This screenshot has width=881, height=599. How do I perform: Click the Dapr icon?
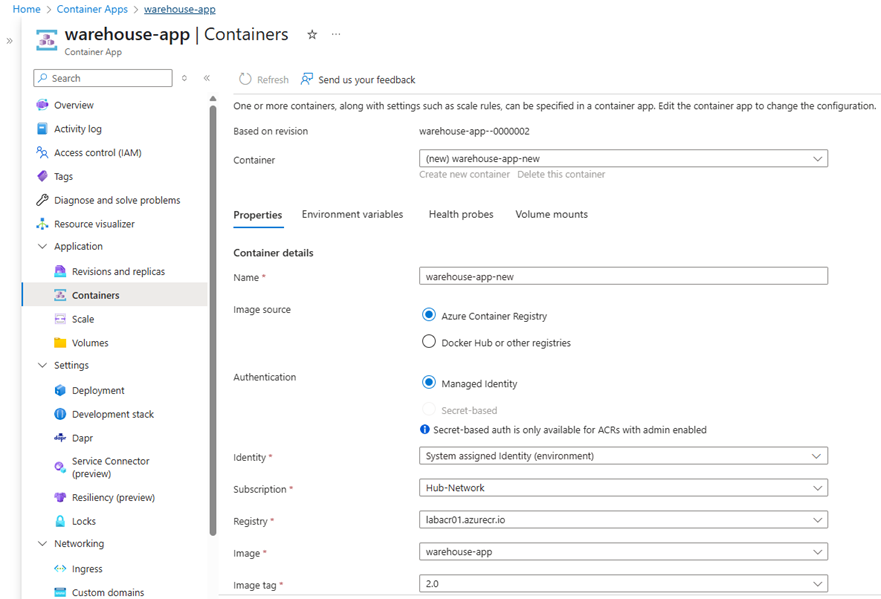[x=60, y=438]
